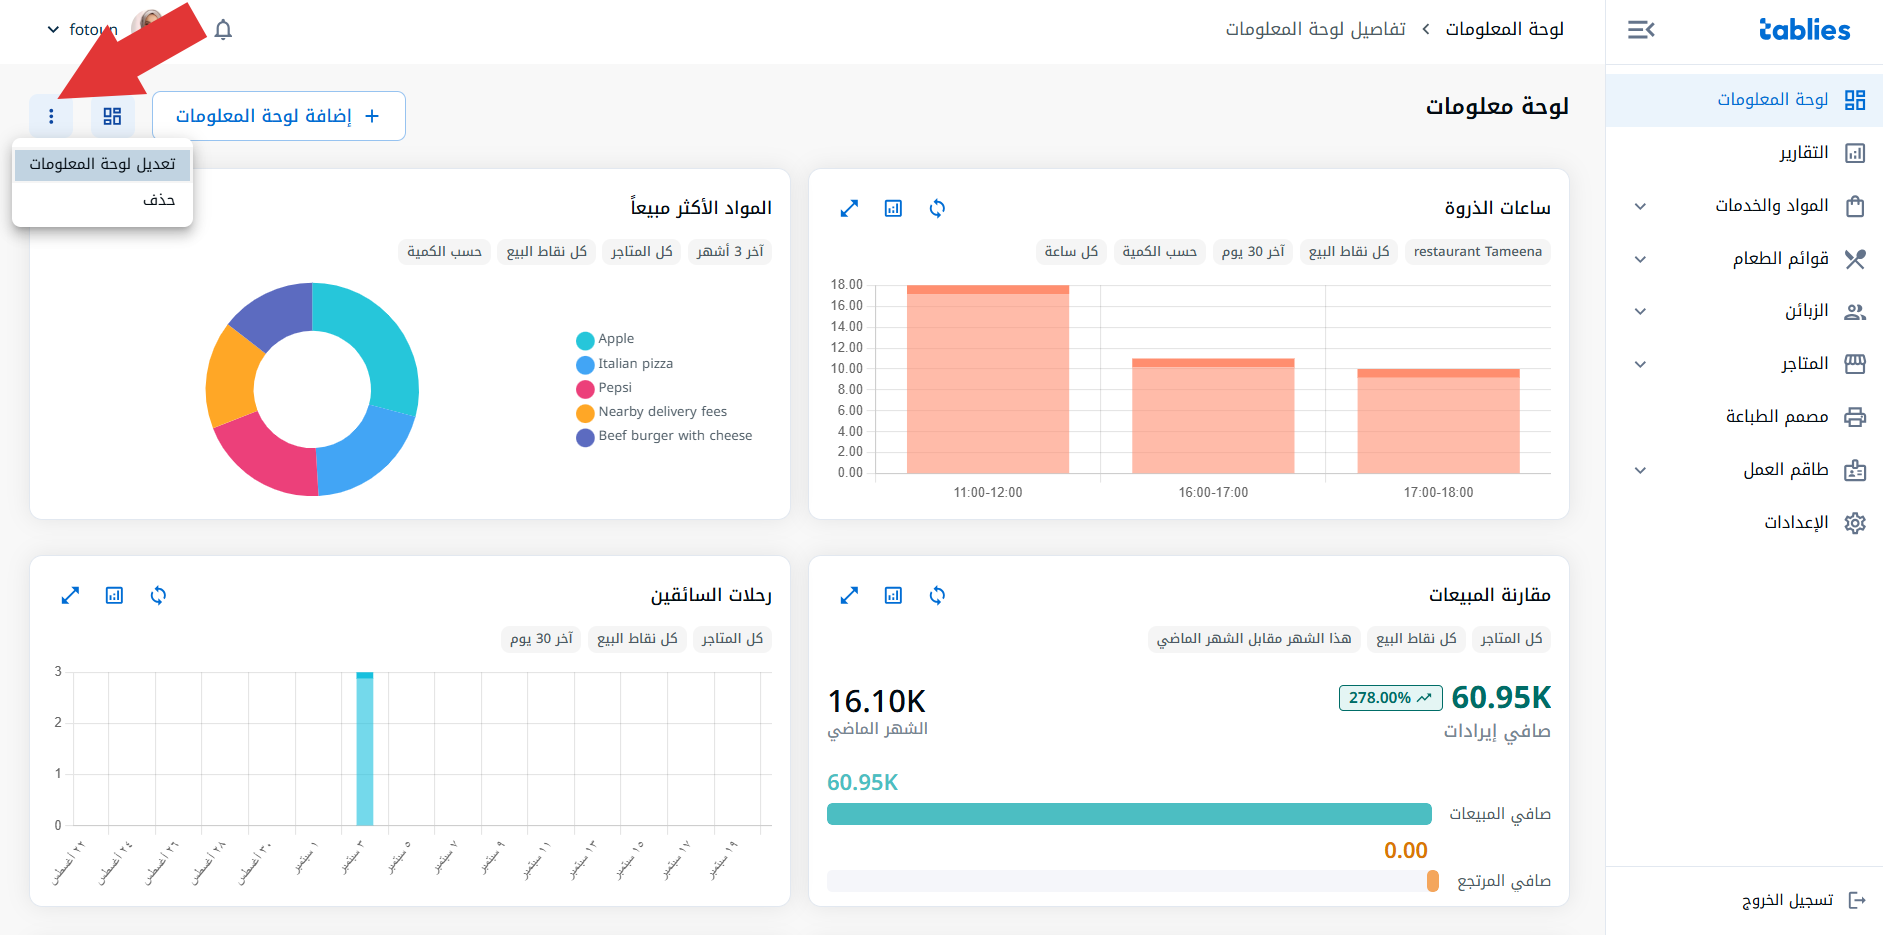Screen dimensions: 1883x935
Task: Toggle Italian pizza legend entry
Action: tap(625, 364)
